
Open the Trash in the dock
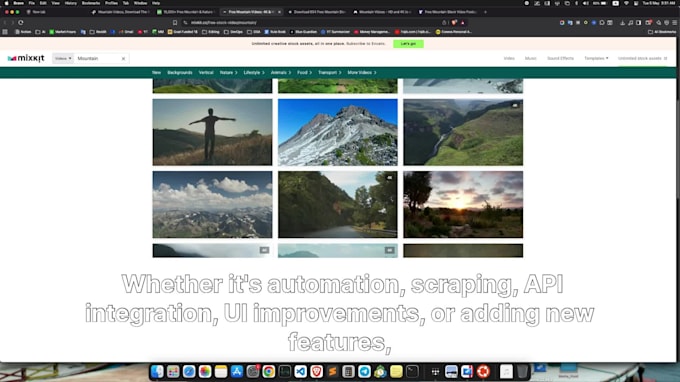[523, 372]
